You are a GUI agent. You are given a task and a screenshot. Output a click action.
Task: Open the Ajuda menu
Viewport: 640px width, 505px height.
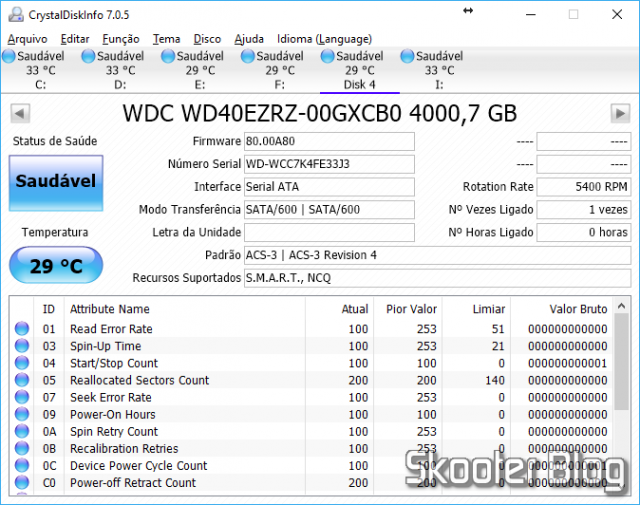point(249,39)
